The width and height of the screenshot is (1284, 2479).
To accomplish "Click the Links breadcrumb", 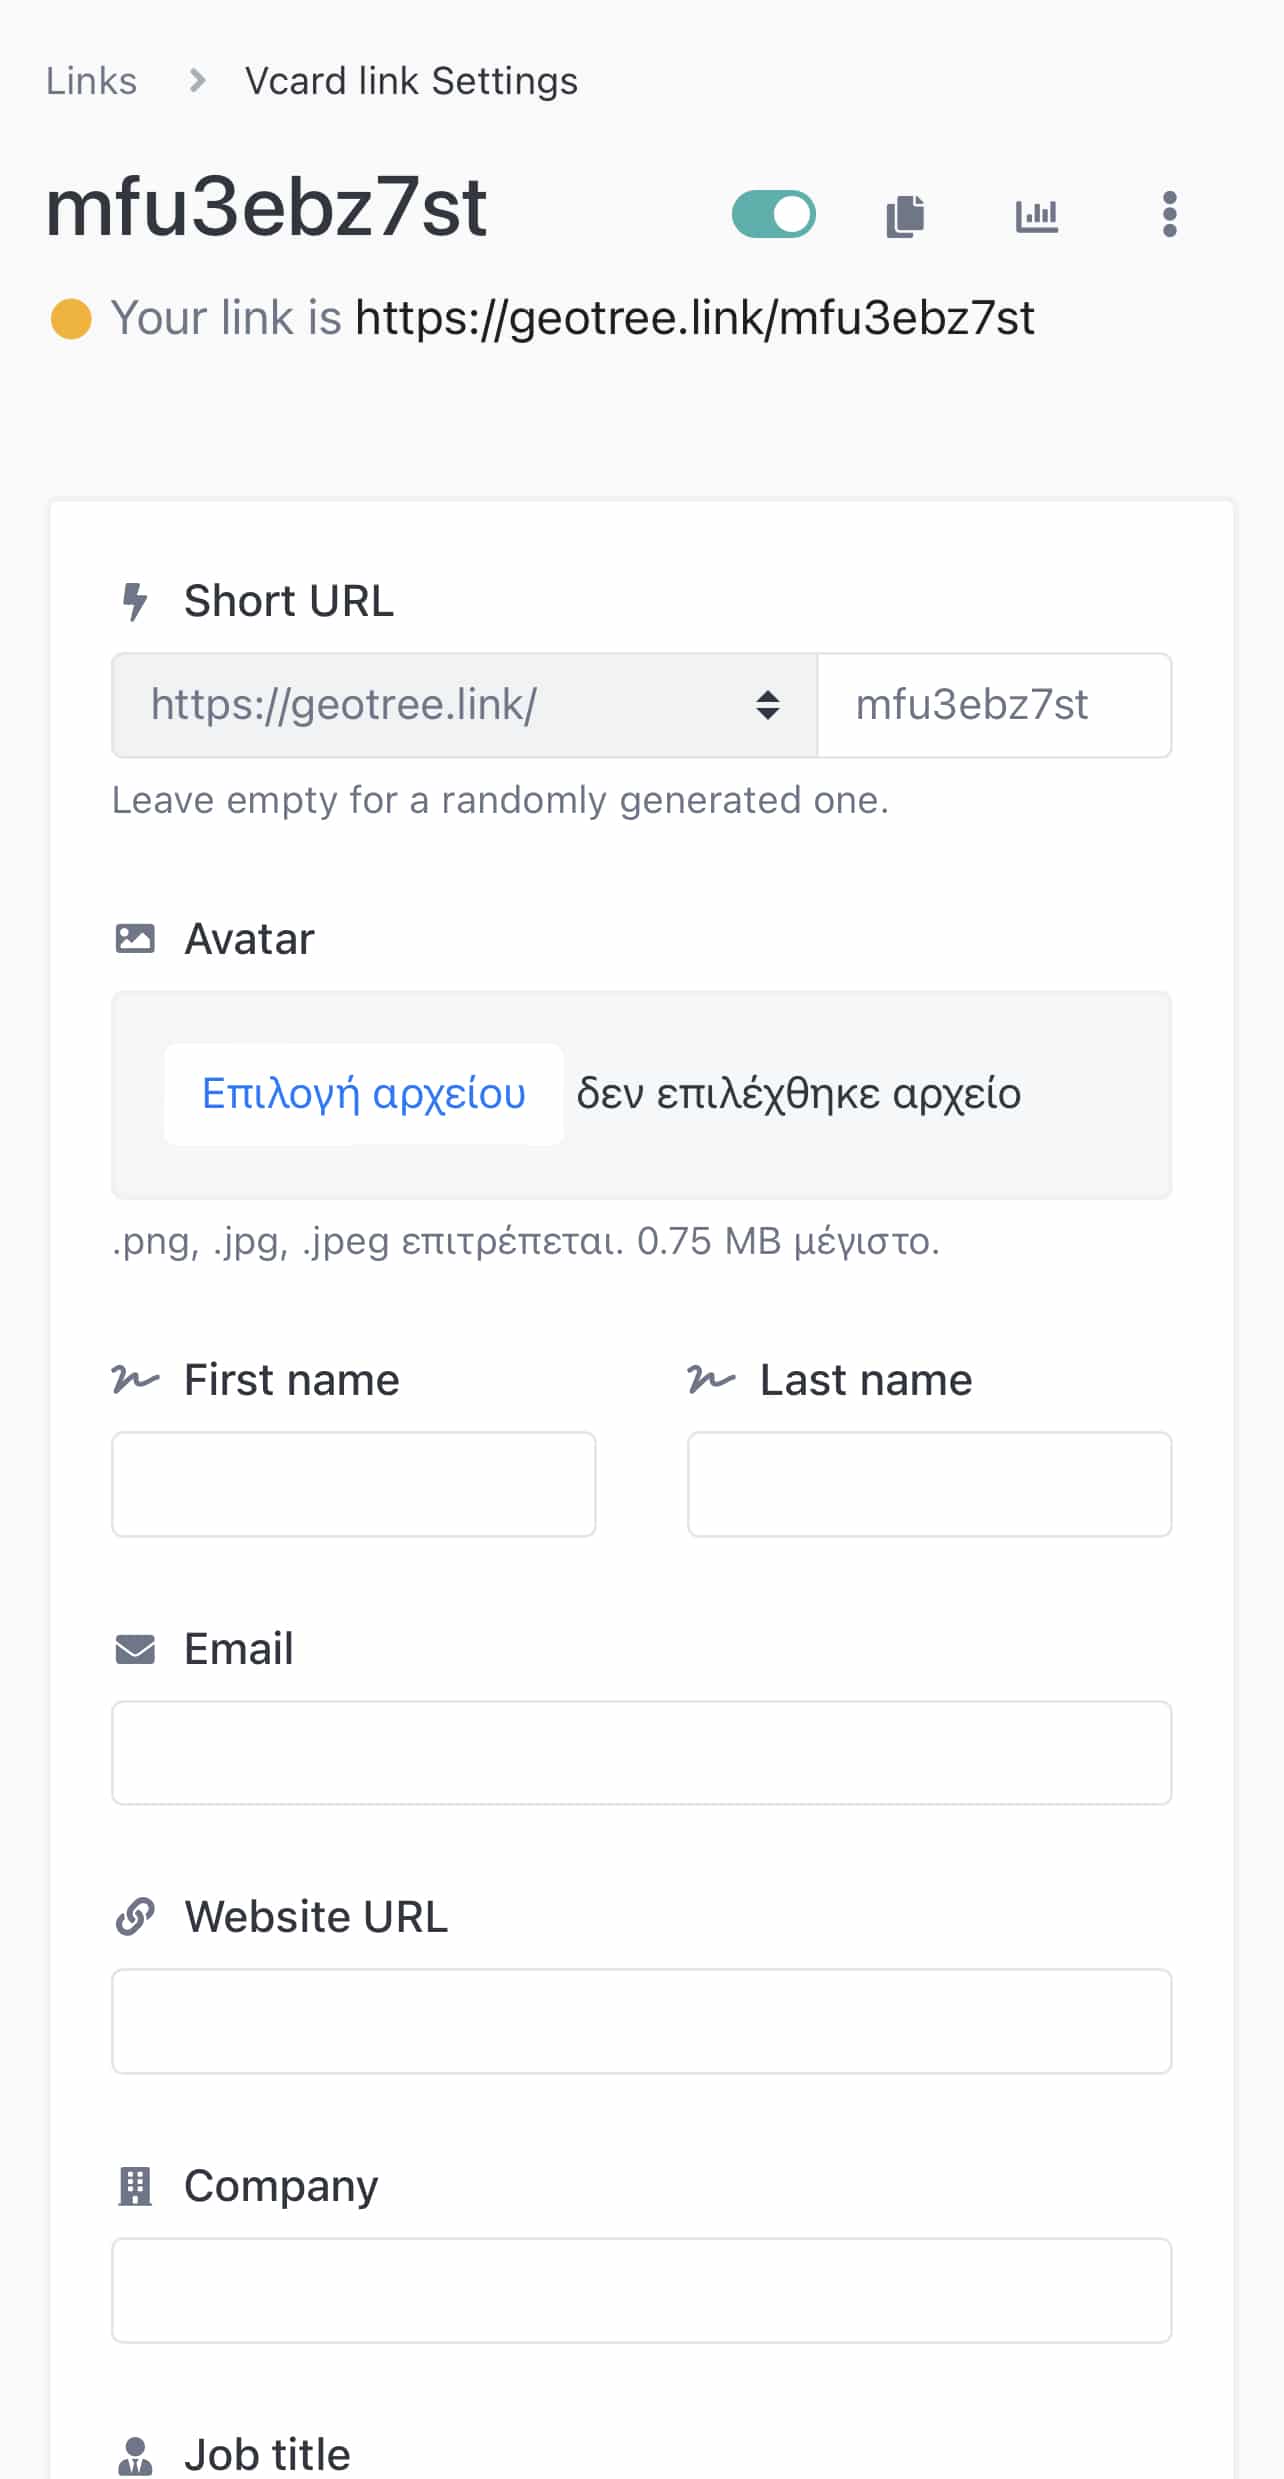I will click(91, 81).
